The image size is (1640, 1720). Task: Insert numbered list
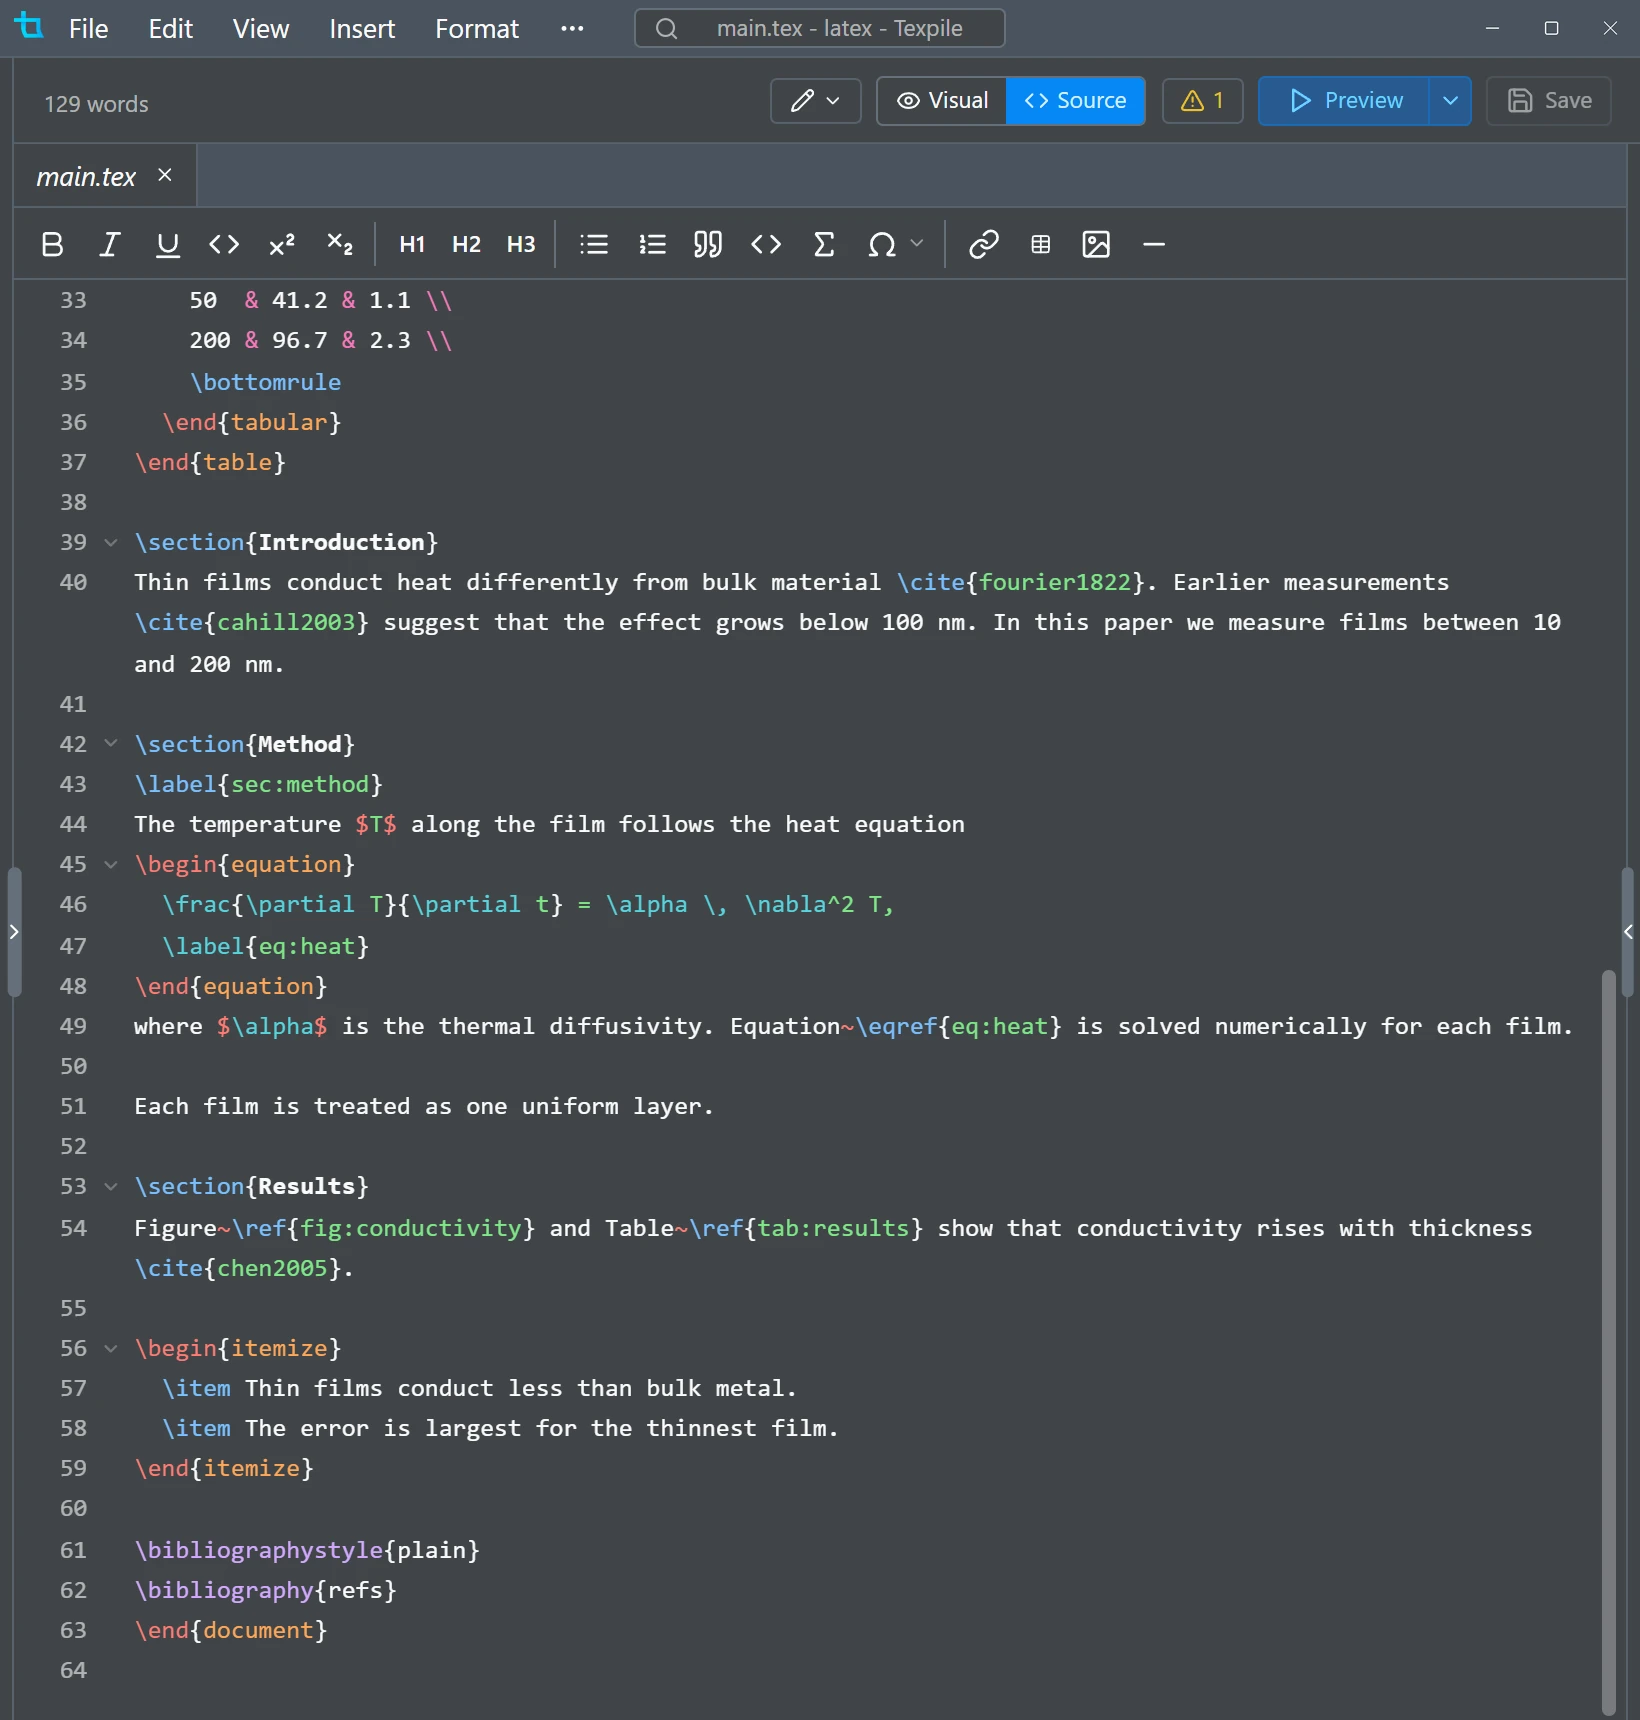tap(652, 244)
